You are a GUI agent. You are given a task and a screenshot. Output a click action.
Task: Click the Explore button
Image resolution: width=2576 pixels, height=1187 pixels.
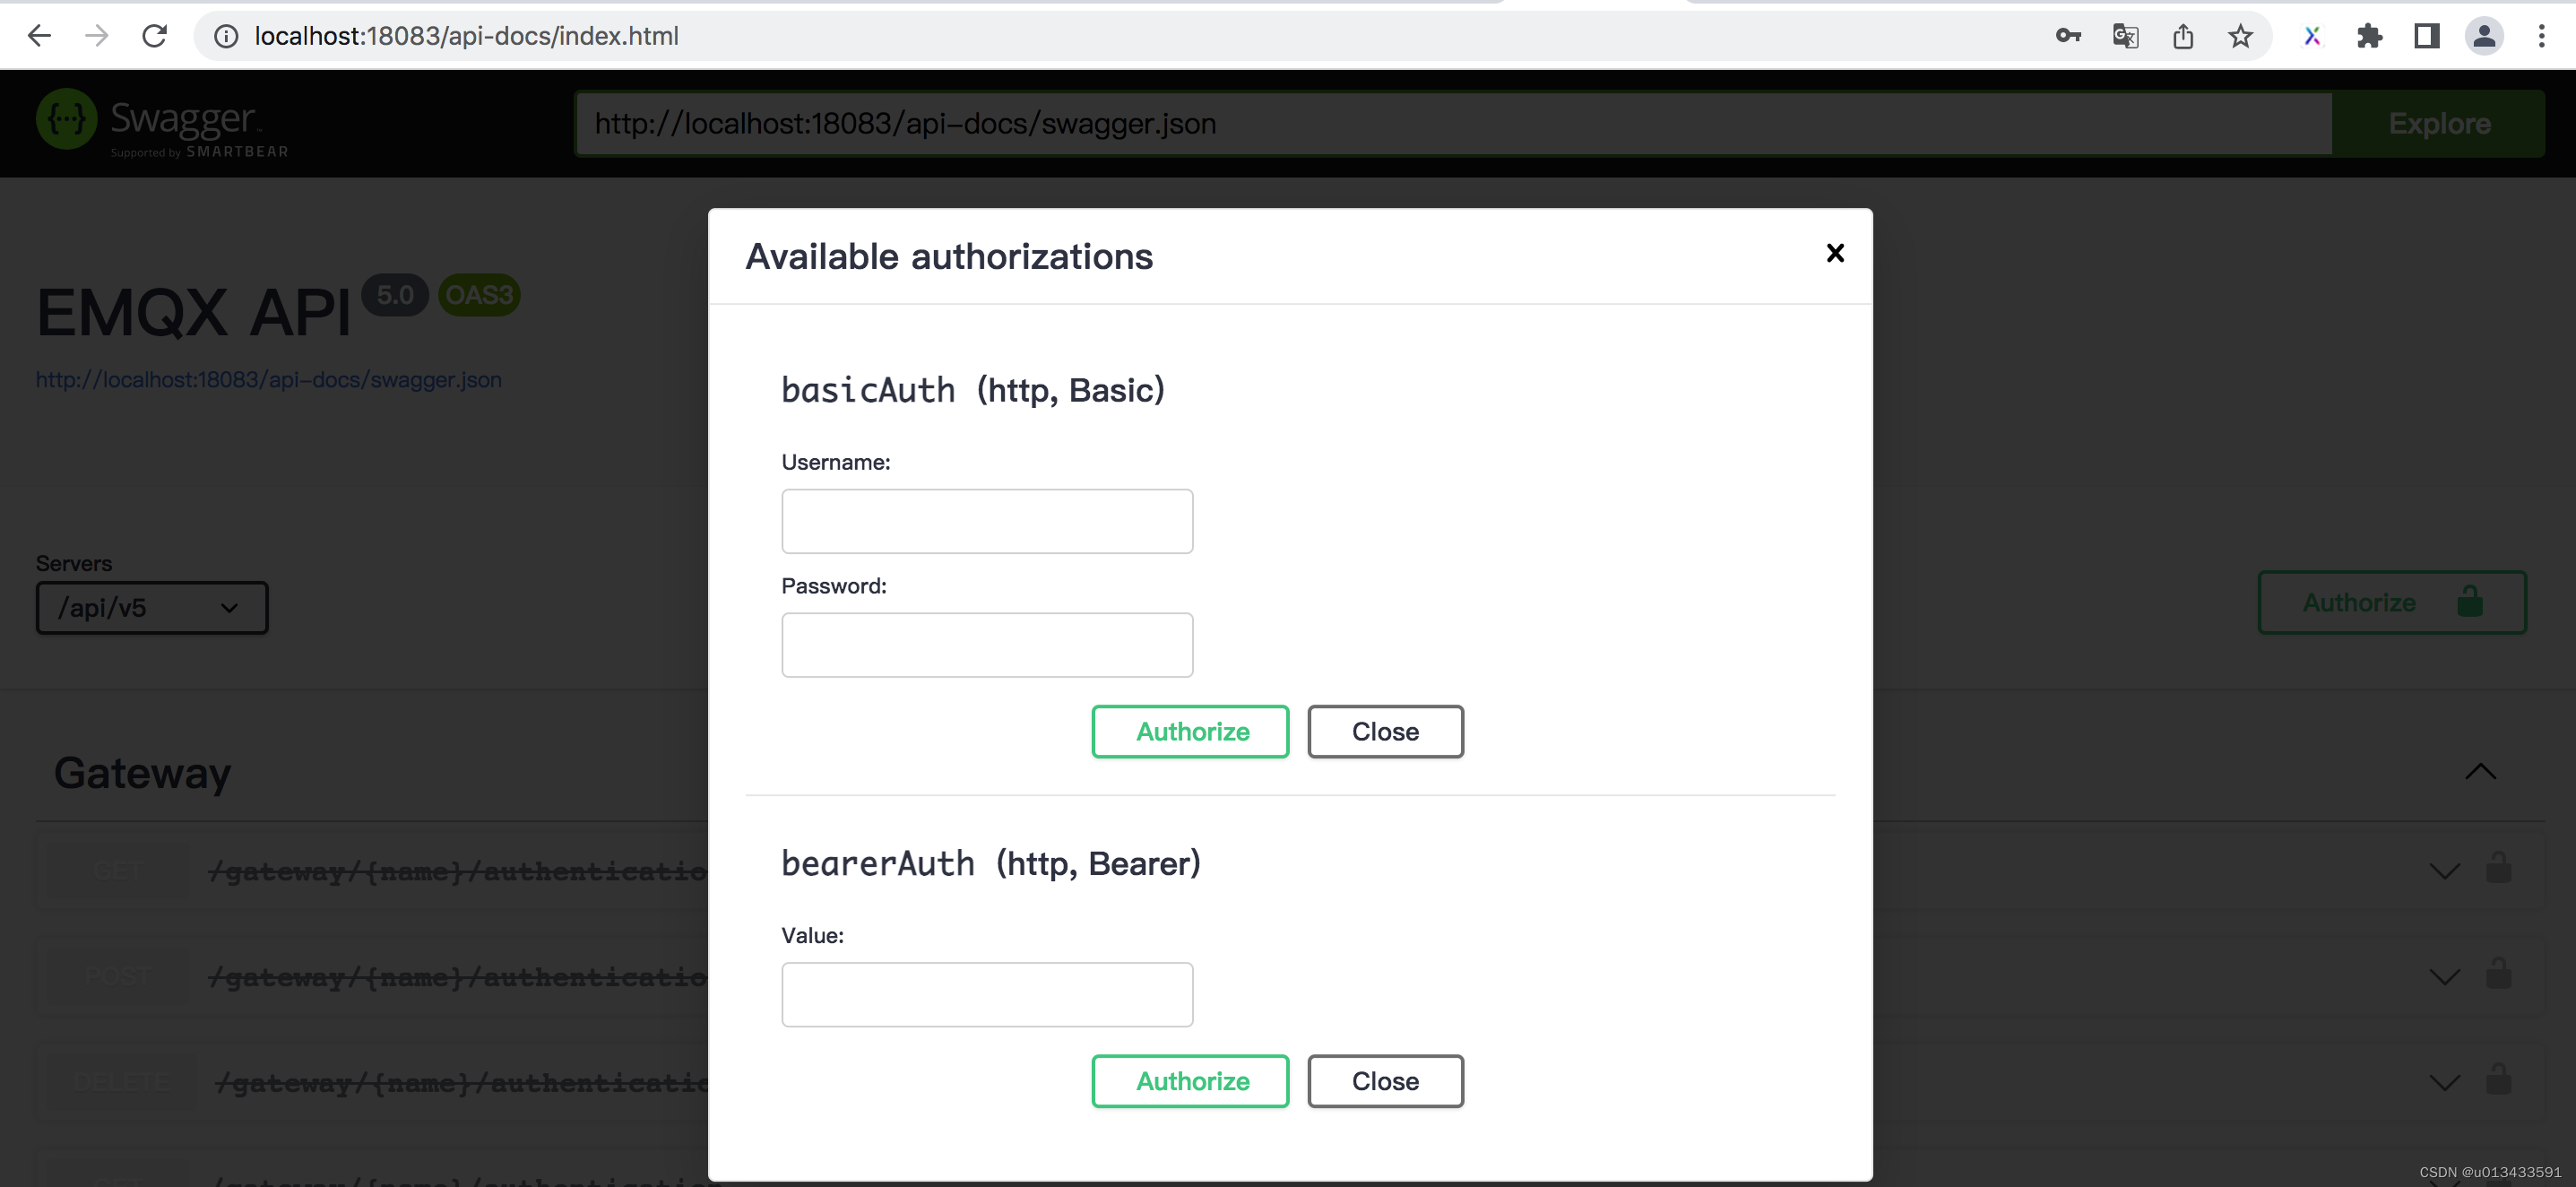2438,124
